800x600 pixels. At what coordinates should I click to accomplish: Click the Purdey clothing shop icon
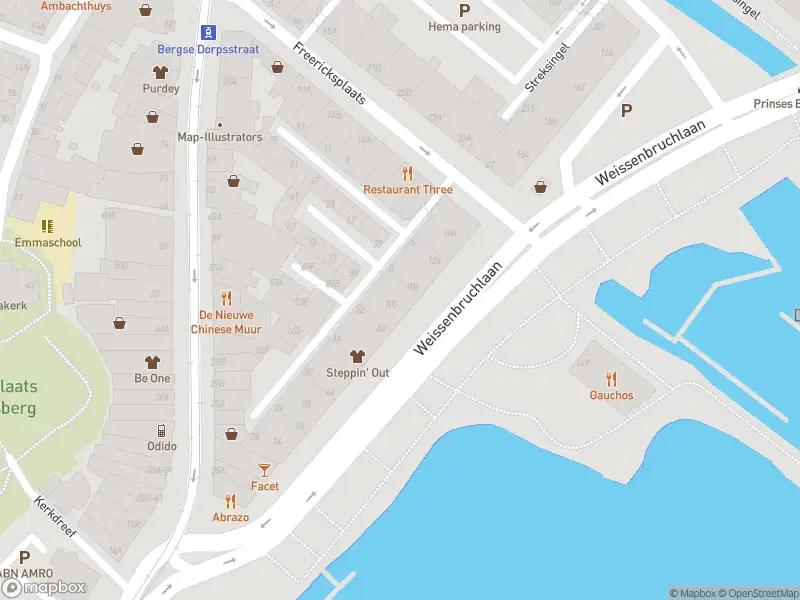pos(160,72)
